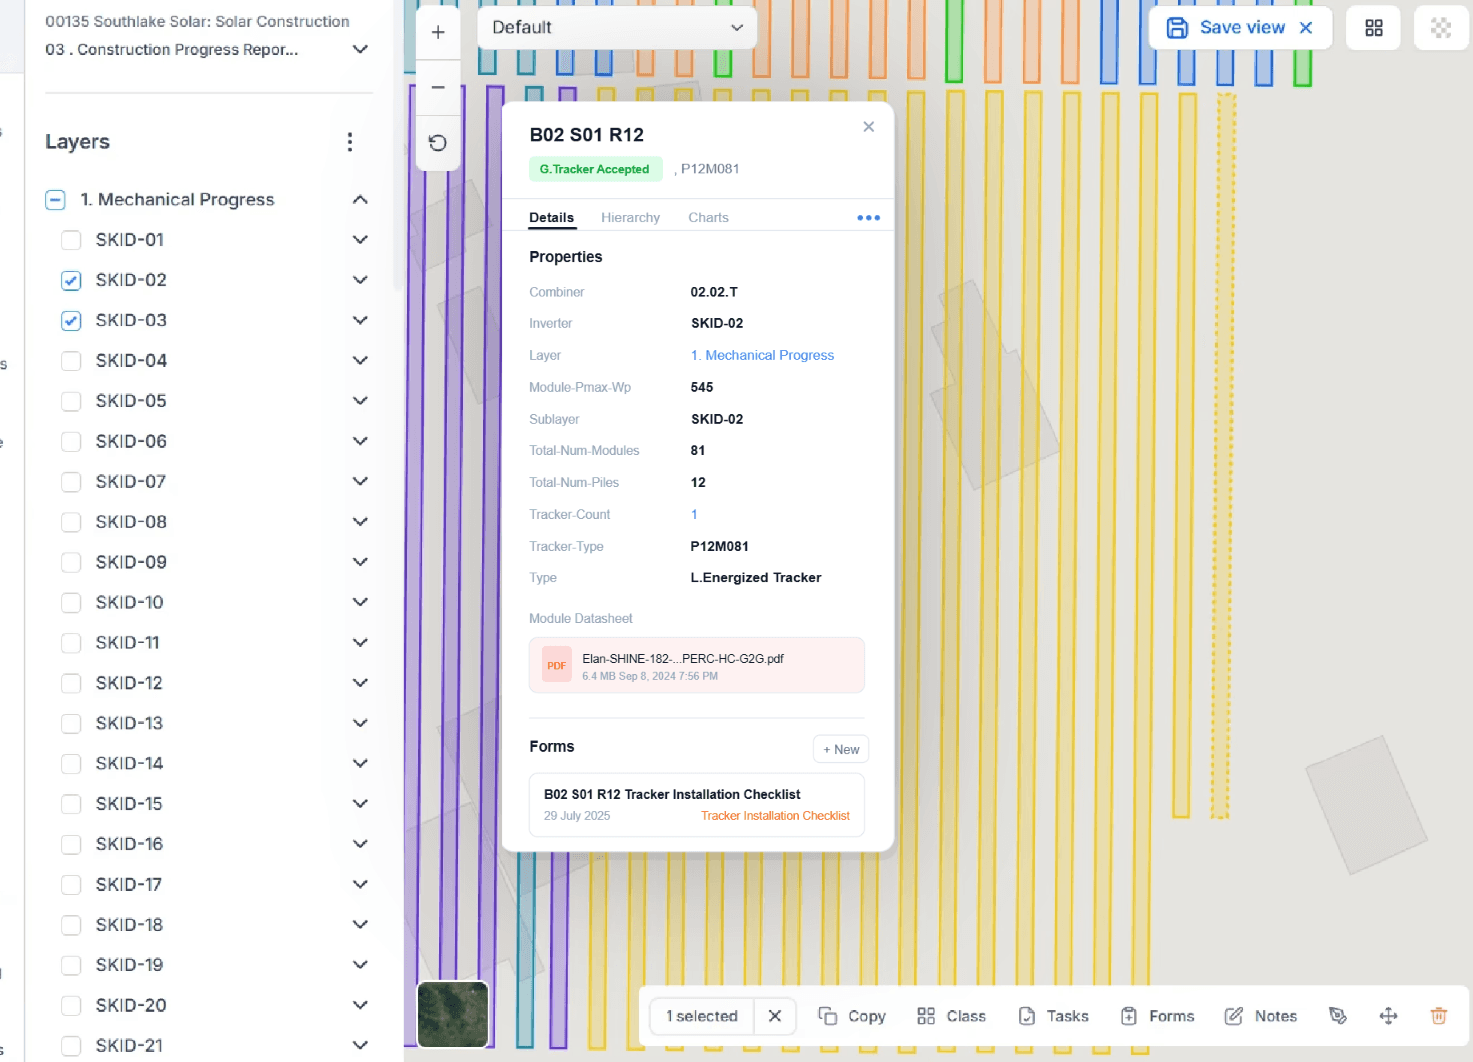Uncheck the SKID-02 layer checkbox

(71, 280)
